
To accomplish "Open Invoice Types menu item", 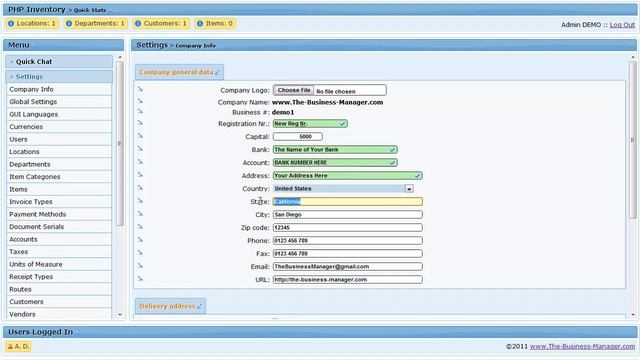I will (59, 202).
